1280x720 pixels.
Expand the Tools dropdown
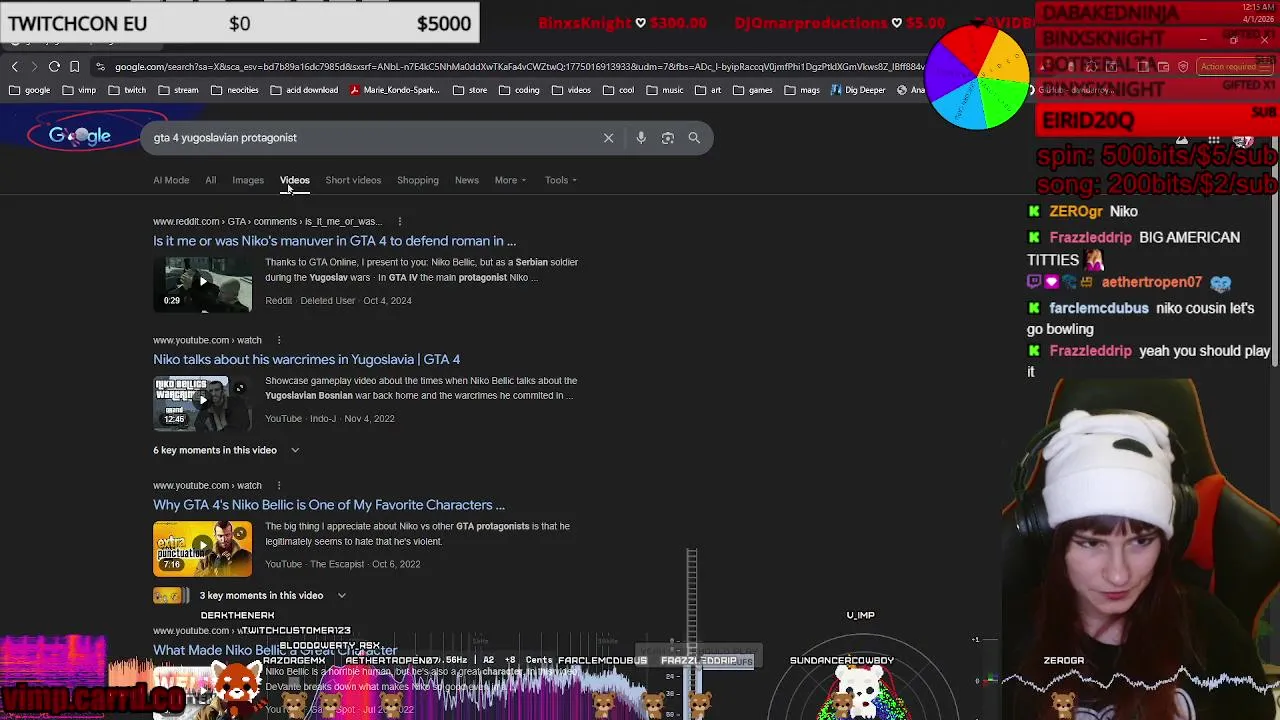[561, 180]
